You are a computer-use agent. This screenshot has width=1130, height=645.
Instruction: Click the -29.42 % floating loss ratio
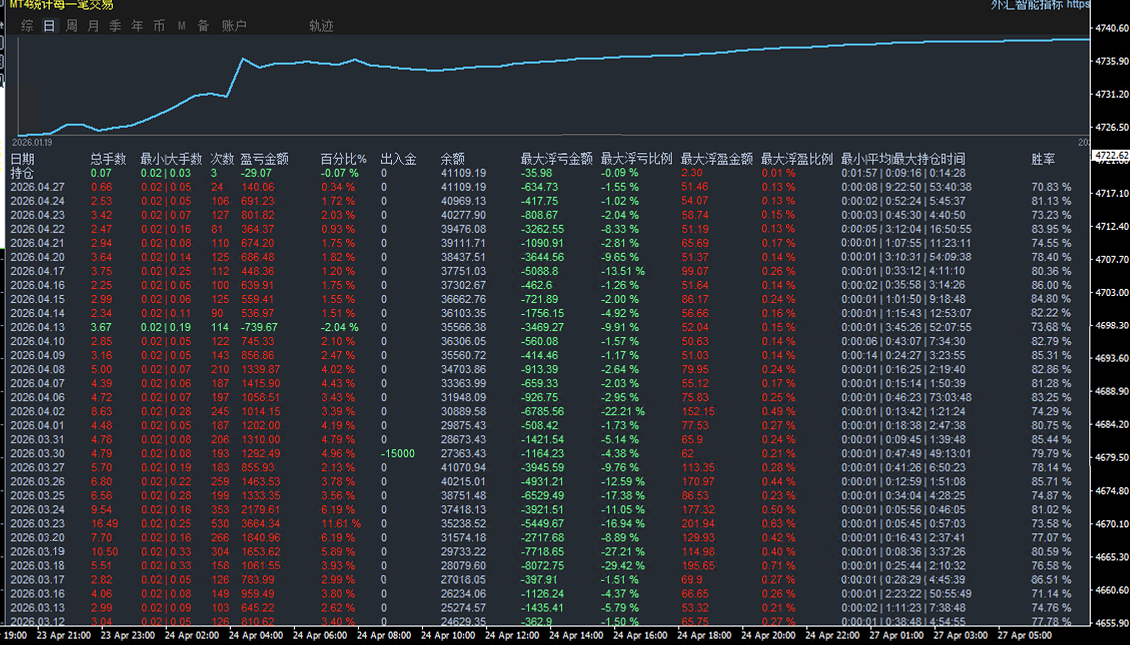[x=623, y=566]
